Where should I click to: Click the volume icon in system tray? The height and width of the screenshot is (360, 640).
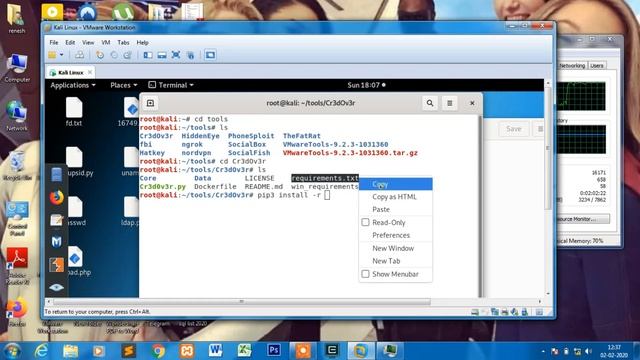[589, 351]
